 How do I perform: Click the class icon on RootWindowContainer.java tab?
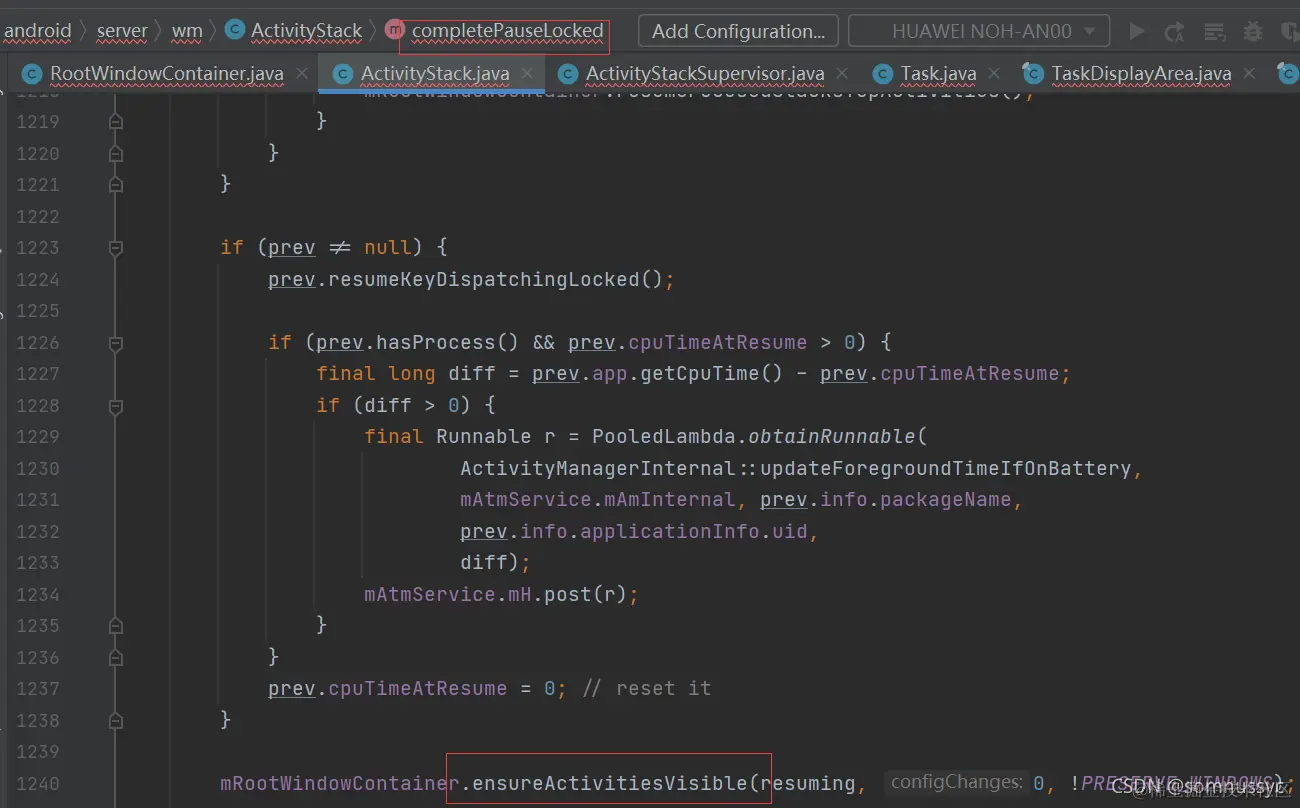click(33, 74)
